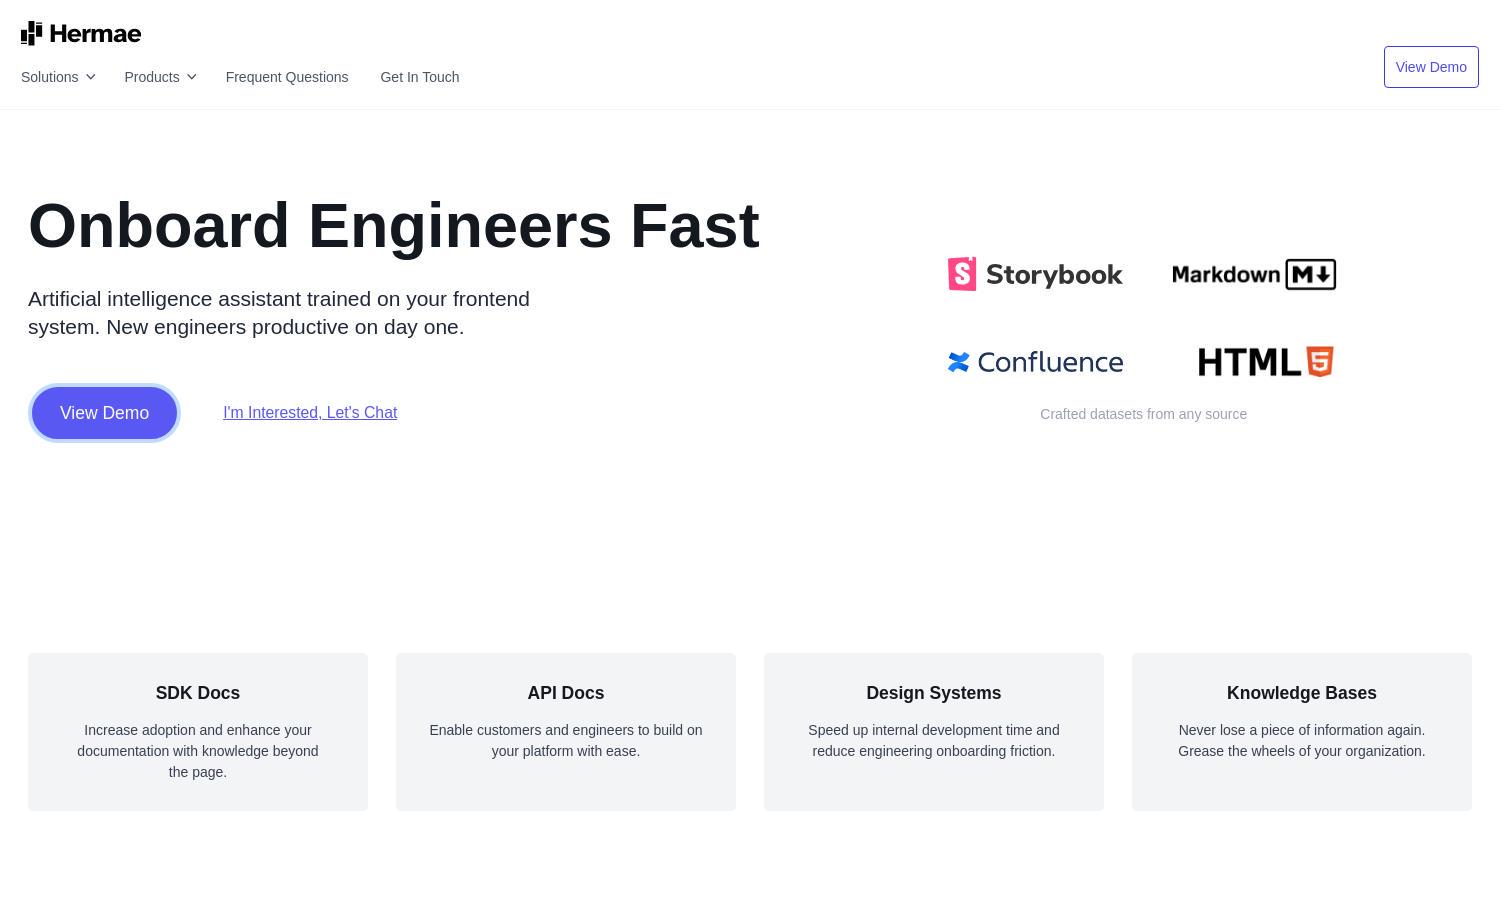The image size is (1500, 900).
Task: Click the filled View Demo hero button
Action: pyautogui.click(x=104, y=413)
